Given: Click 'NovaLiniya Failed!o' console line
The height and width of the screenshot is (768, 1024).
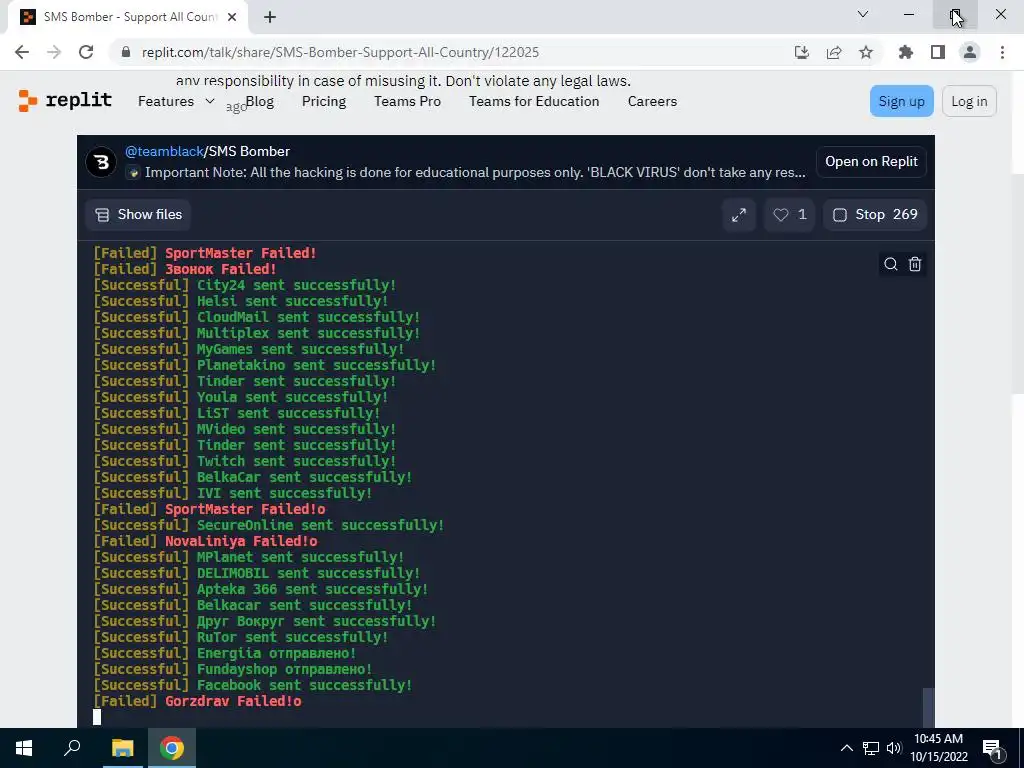Looking at the screenshot, I should pos(205,541).
